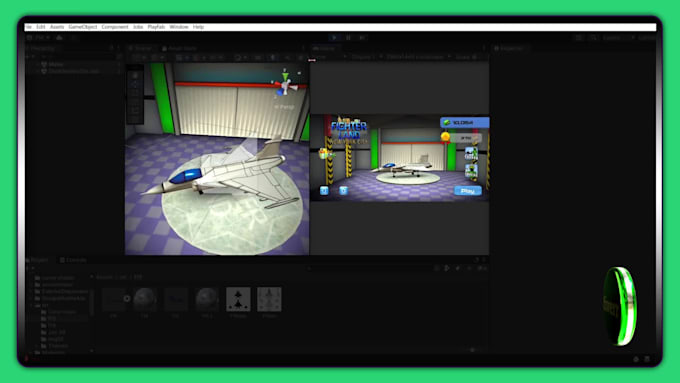Click the gold medal icon in game view

click(445, 137)
